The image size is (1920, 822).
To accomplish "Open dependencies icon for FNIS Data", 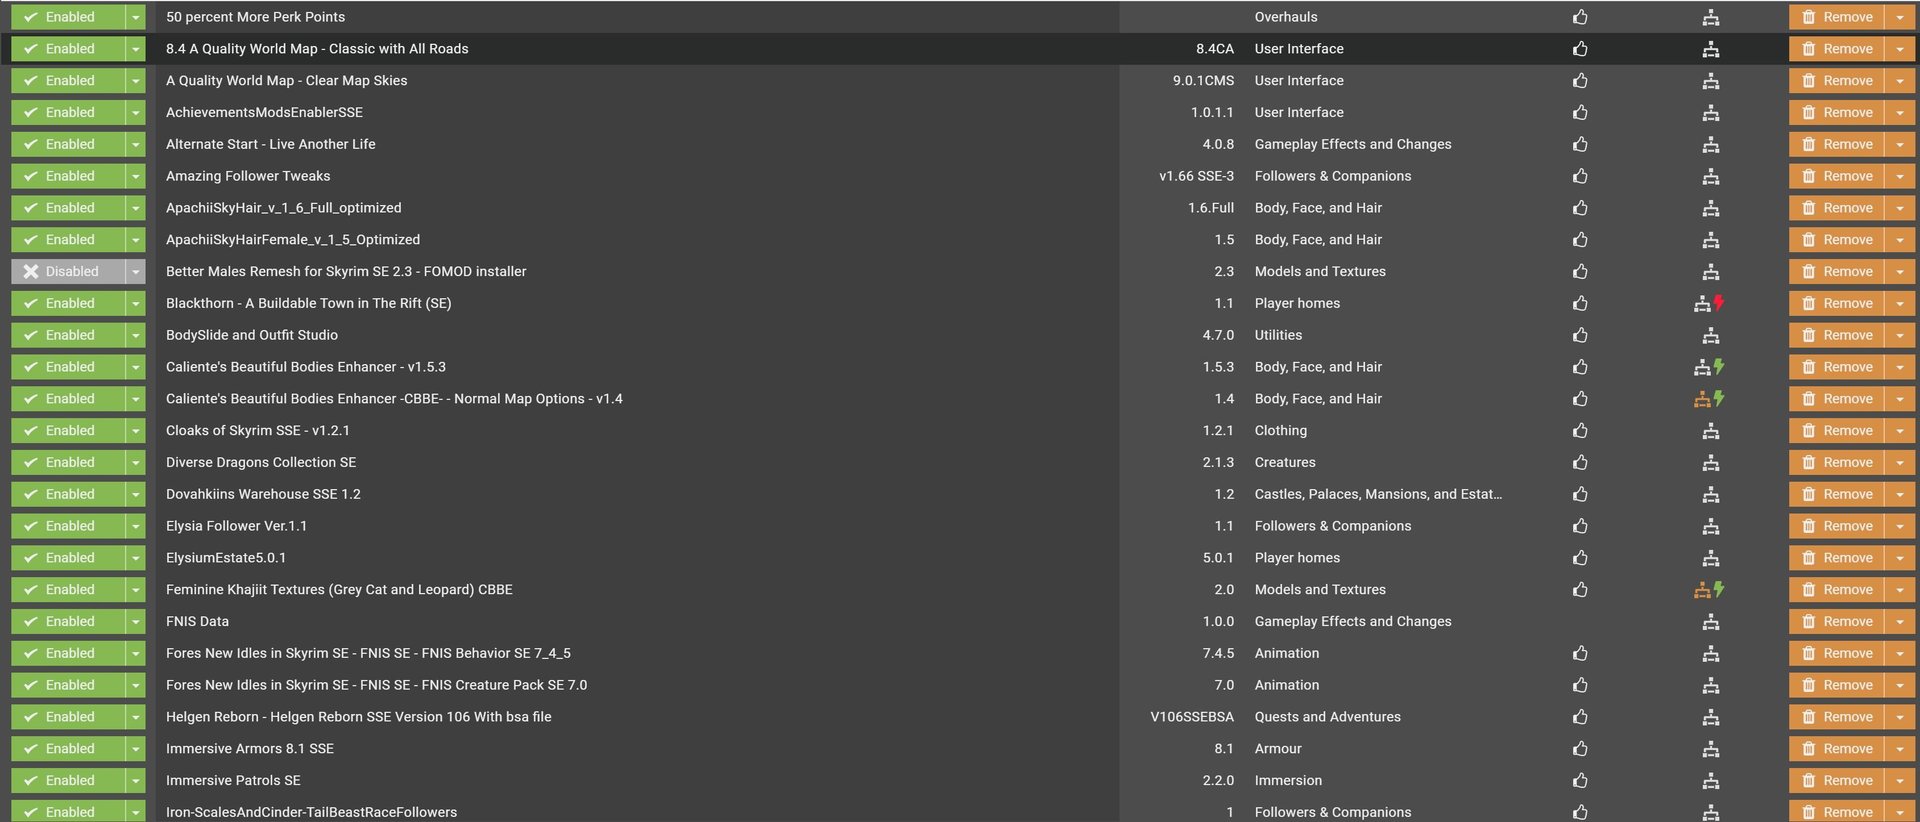I will [1711, 622].
